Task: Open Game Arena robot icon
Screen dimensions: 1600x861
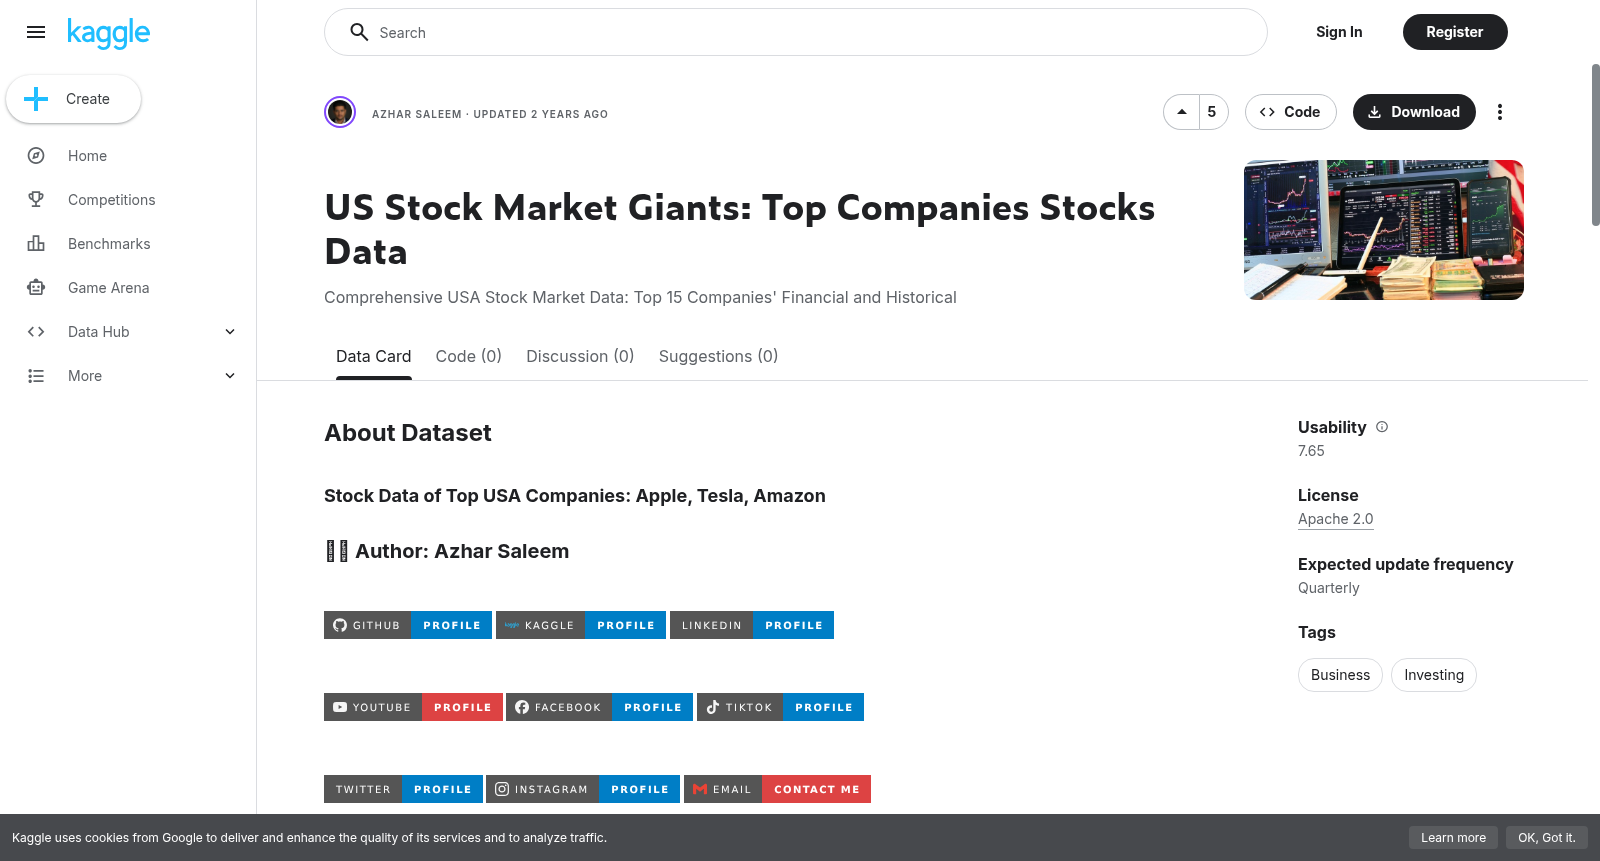Action: pyautogui.click(x=36, y=288)
